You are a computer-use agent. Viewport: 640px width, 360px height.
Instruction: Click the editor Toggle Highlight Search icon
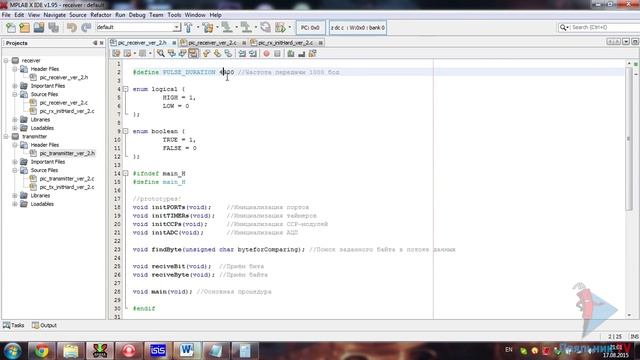point(193,53)
